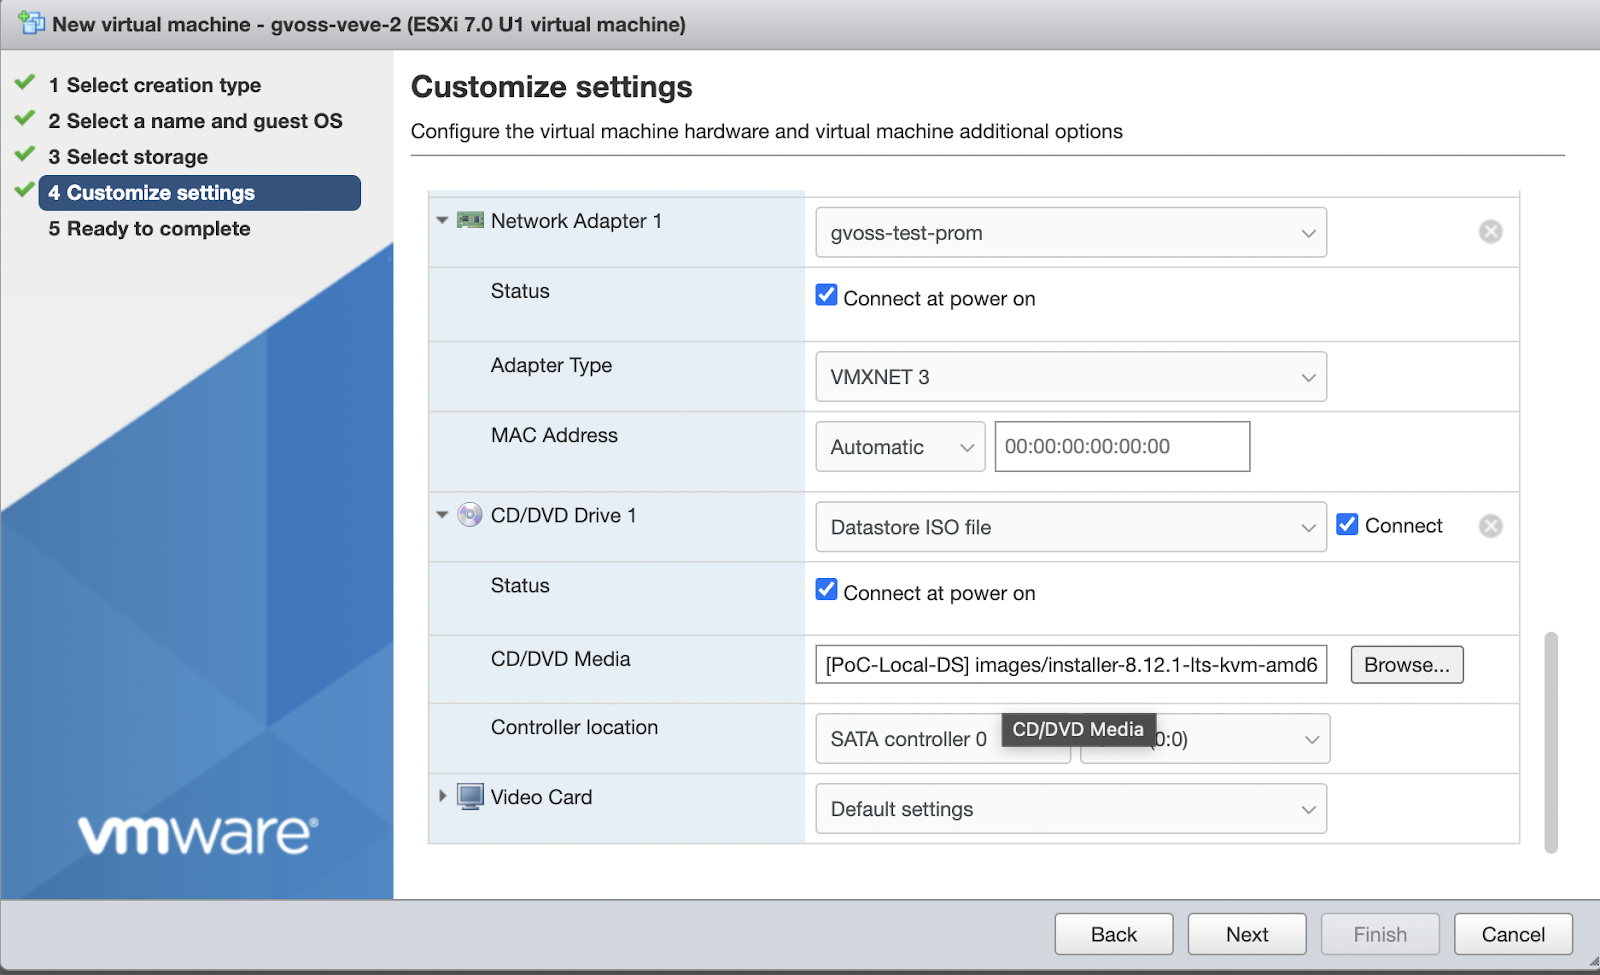Click the CD/DVD Drive 1 disc icon
This screenshot has width=1600, height=975.
[469, 514]
